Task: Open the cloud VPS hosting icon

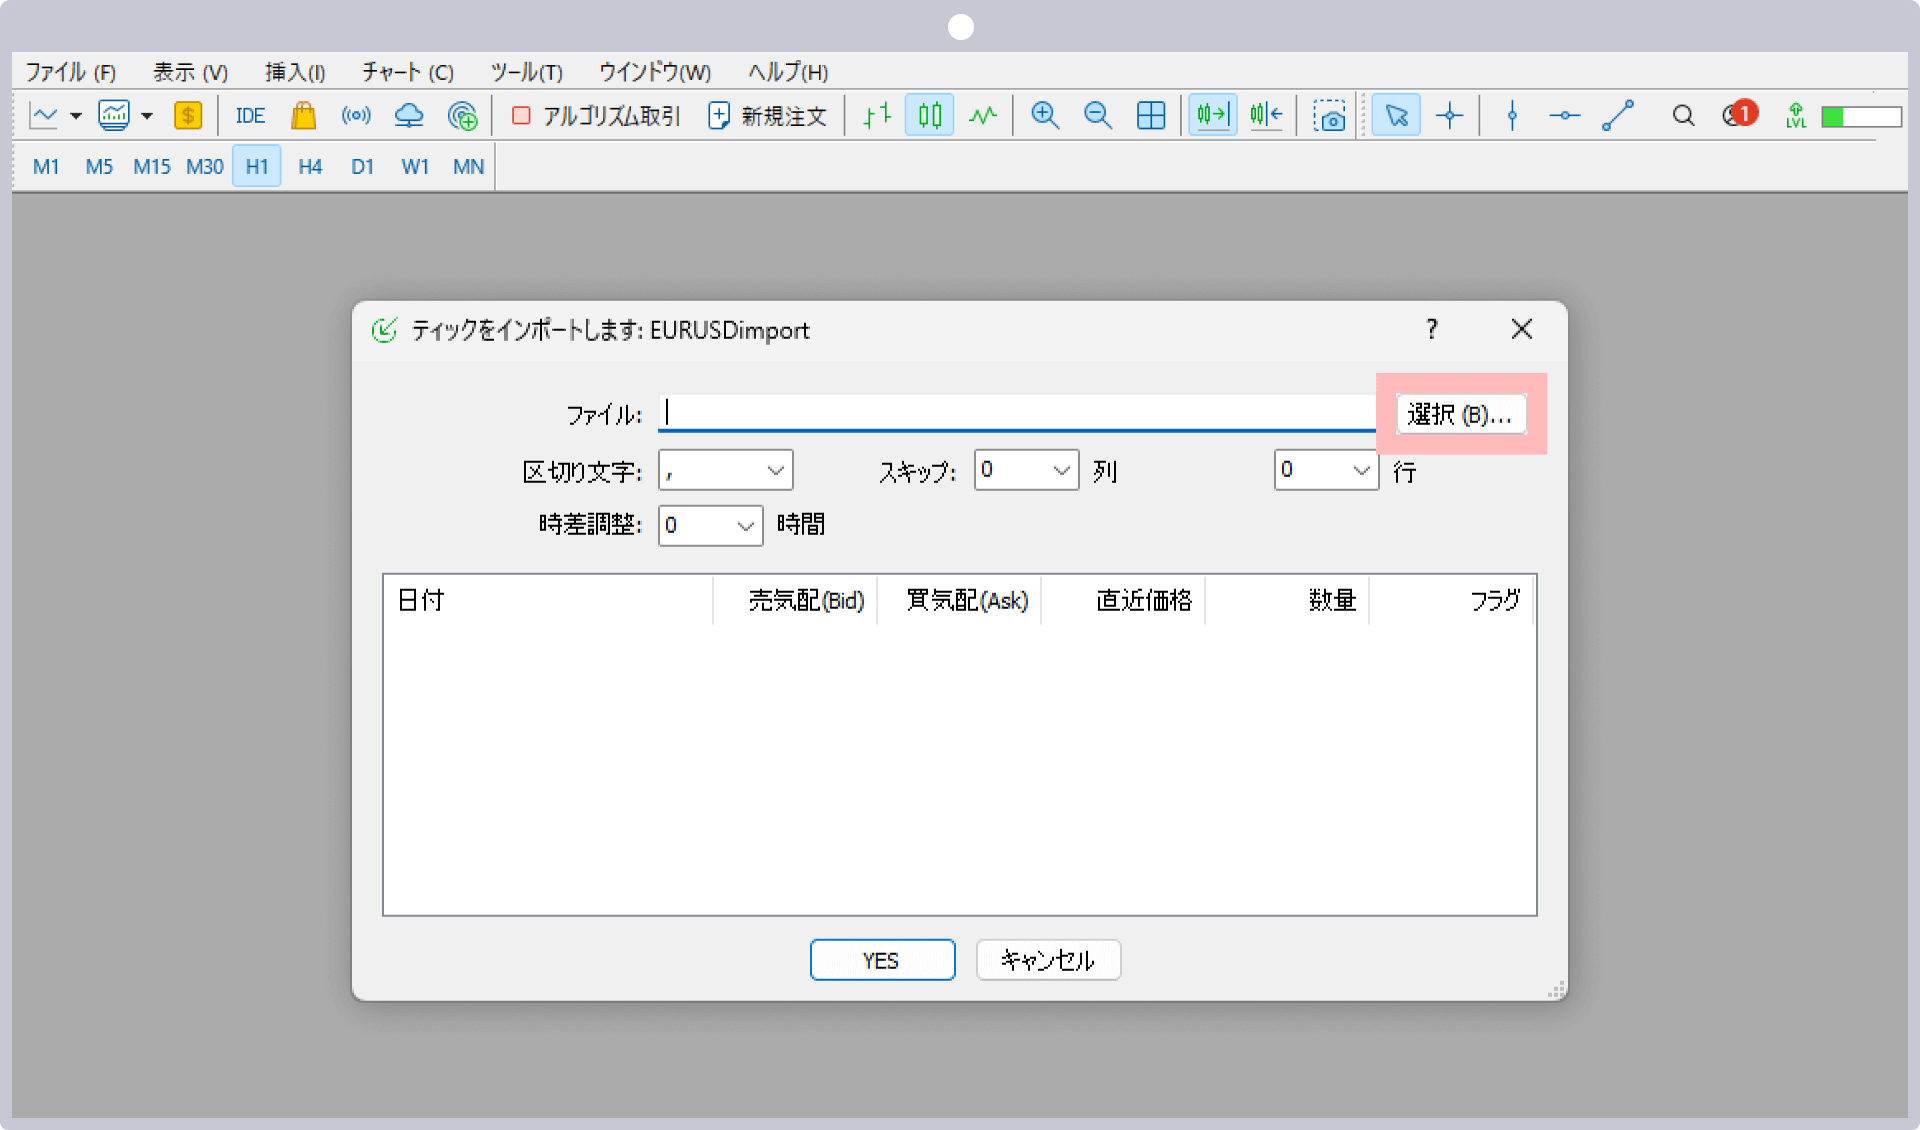Action: coord(409,116)
